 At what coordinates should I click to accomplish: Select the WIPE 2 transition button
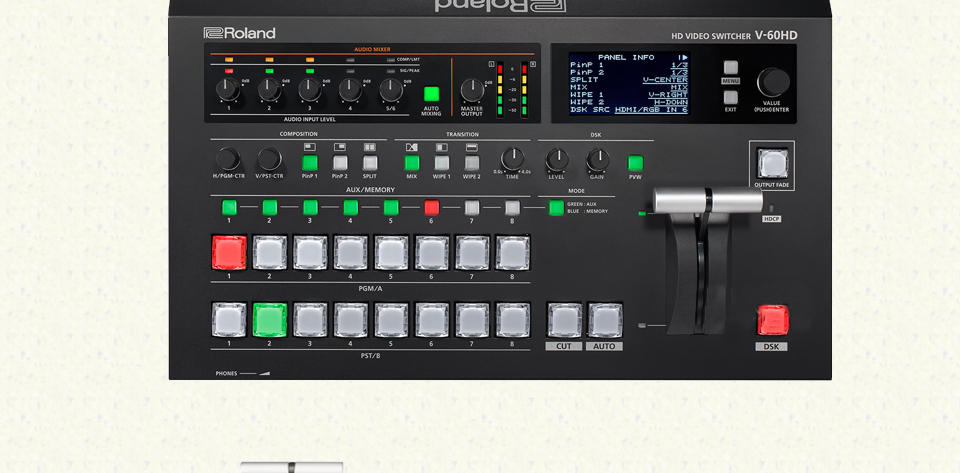(x=472, y=162)
